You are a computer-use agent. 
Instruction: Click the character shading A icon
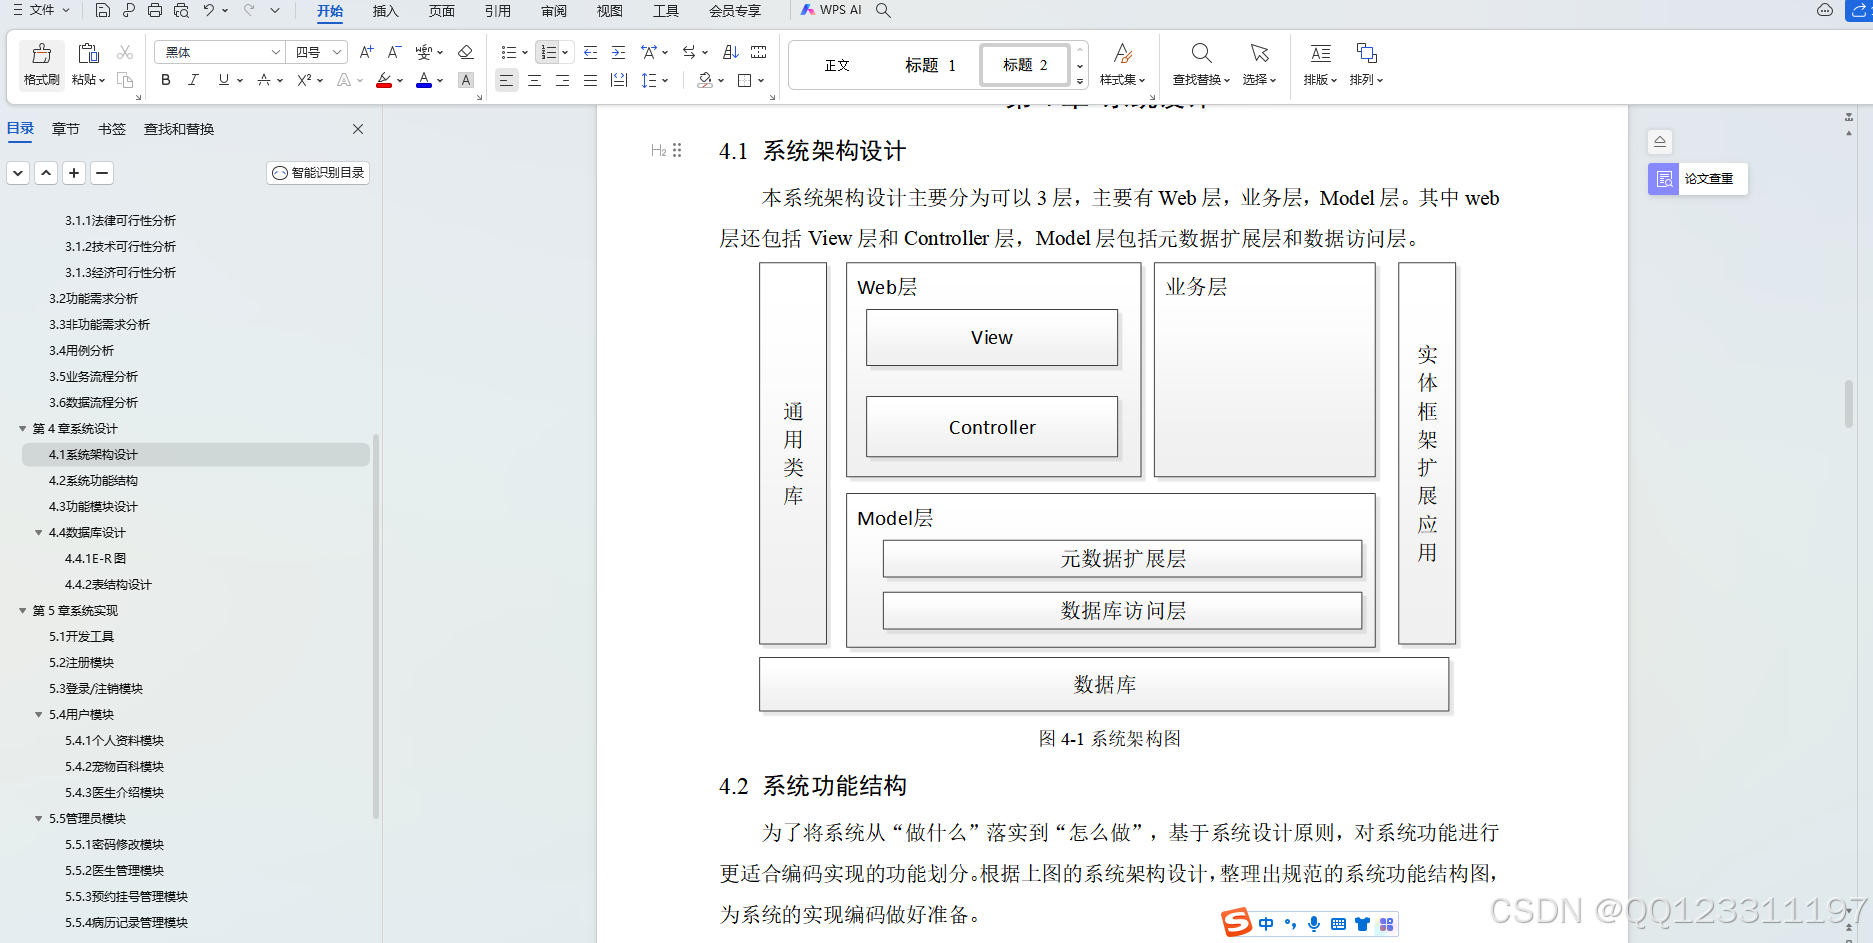(x=465, y=80)
